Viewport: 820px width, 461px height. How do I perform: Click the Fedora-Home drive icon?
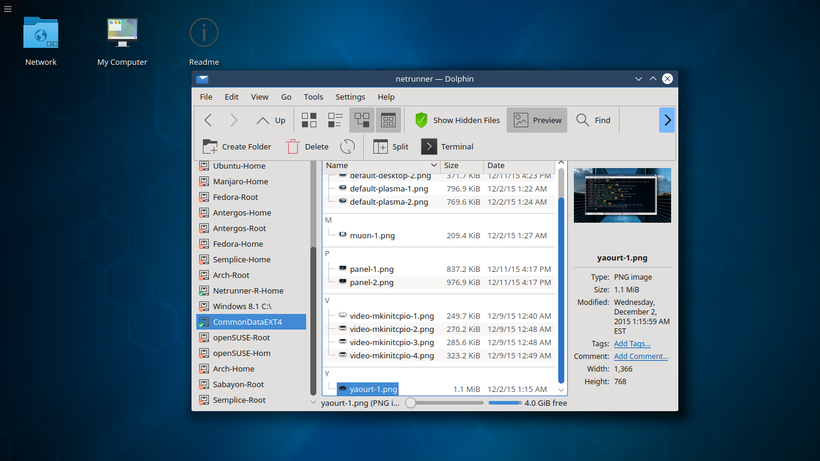coord(204,244)
